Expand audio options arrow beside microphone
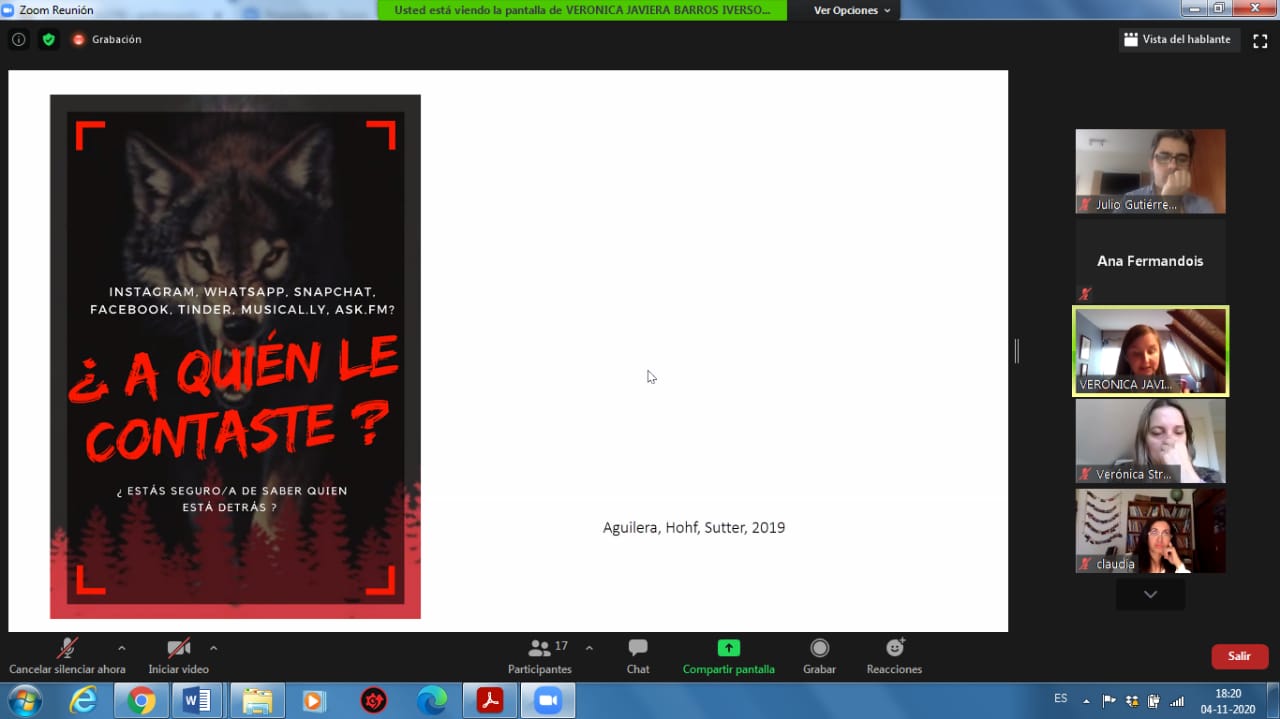 (x=122, y=648)
